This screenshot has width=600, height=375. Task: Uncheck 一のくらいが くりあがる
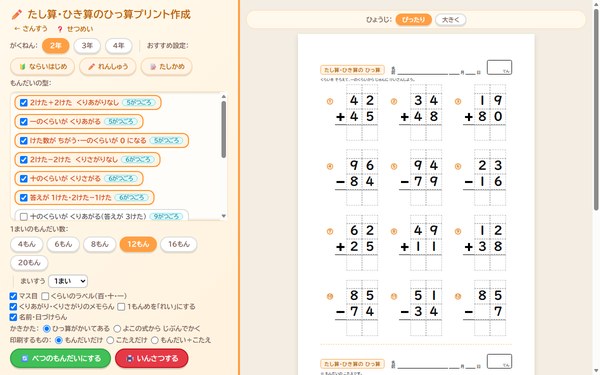(24, 122)
